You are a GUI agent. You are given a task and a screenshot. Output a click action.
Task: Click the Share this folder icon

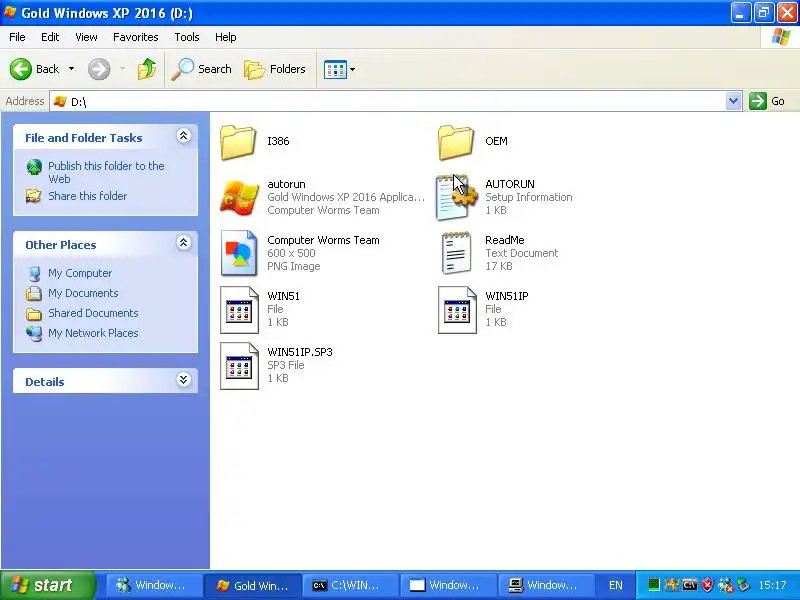tap(34, 195)
